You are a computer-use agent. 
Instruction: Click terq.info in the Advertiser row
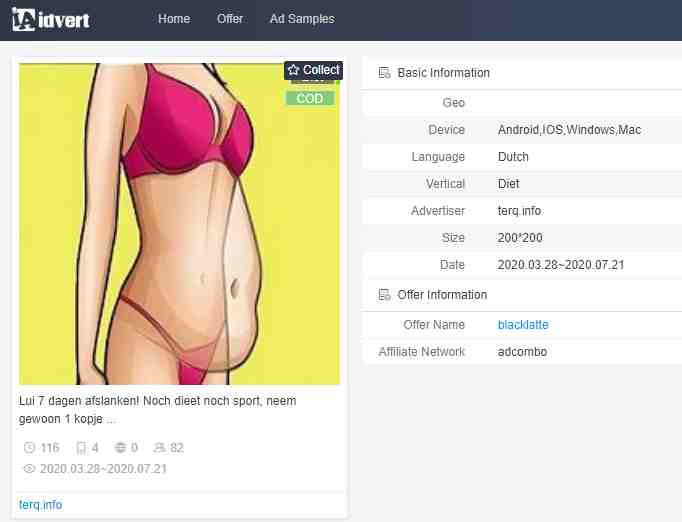tap(520, 211)
